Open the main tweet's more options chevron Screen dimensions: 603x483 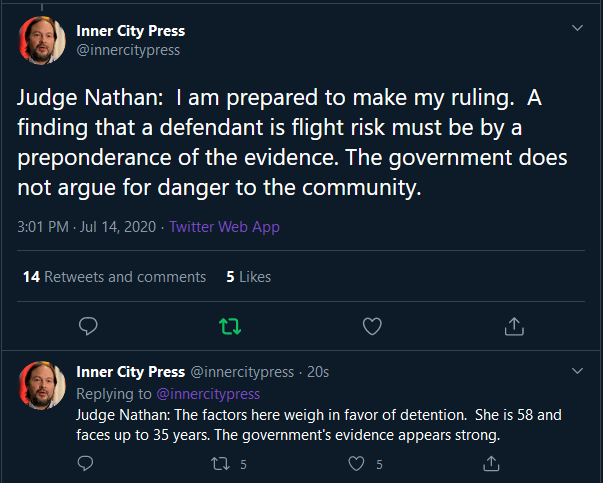point(577,28)
